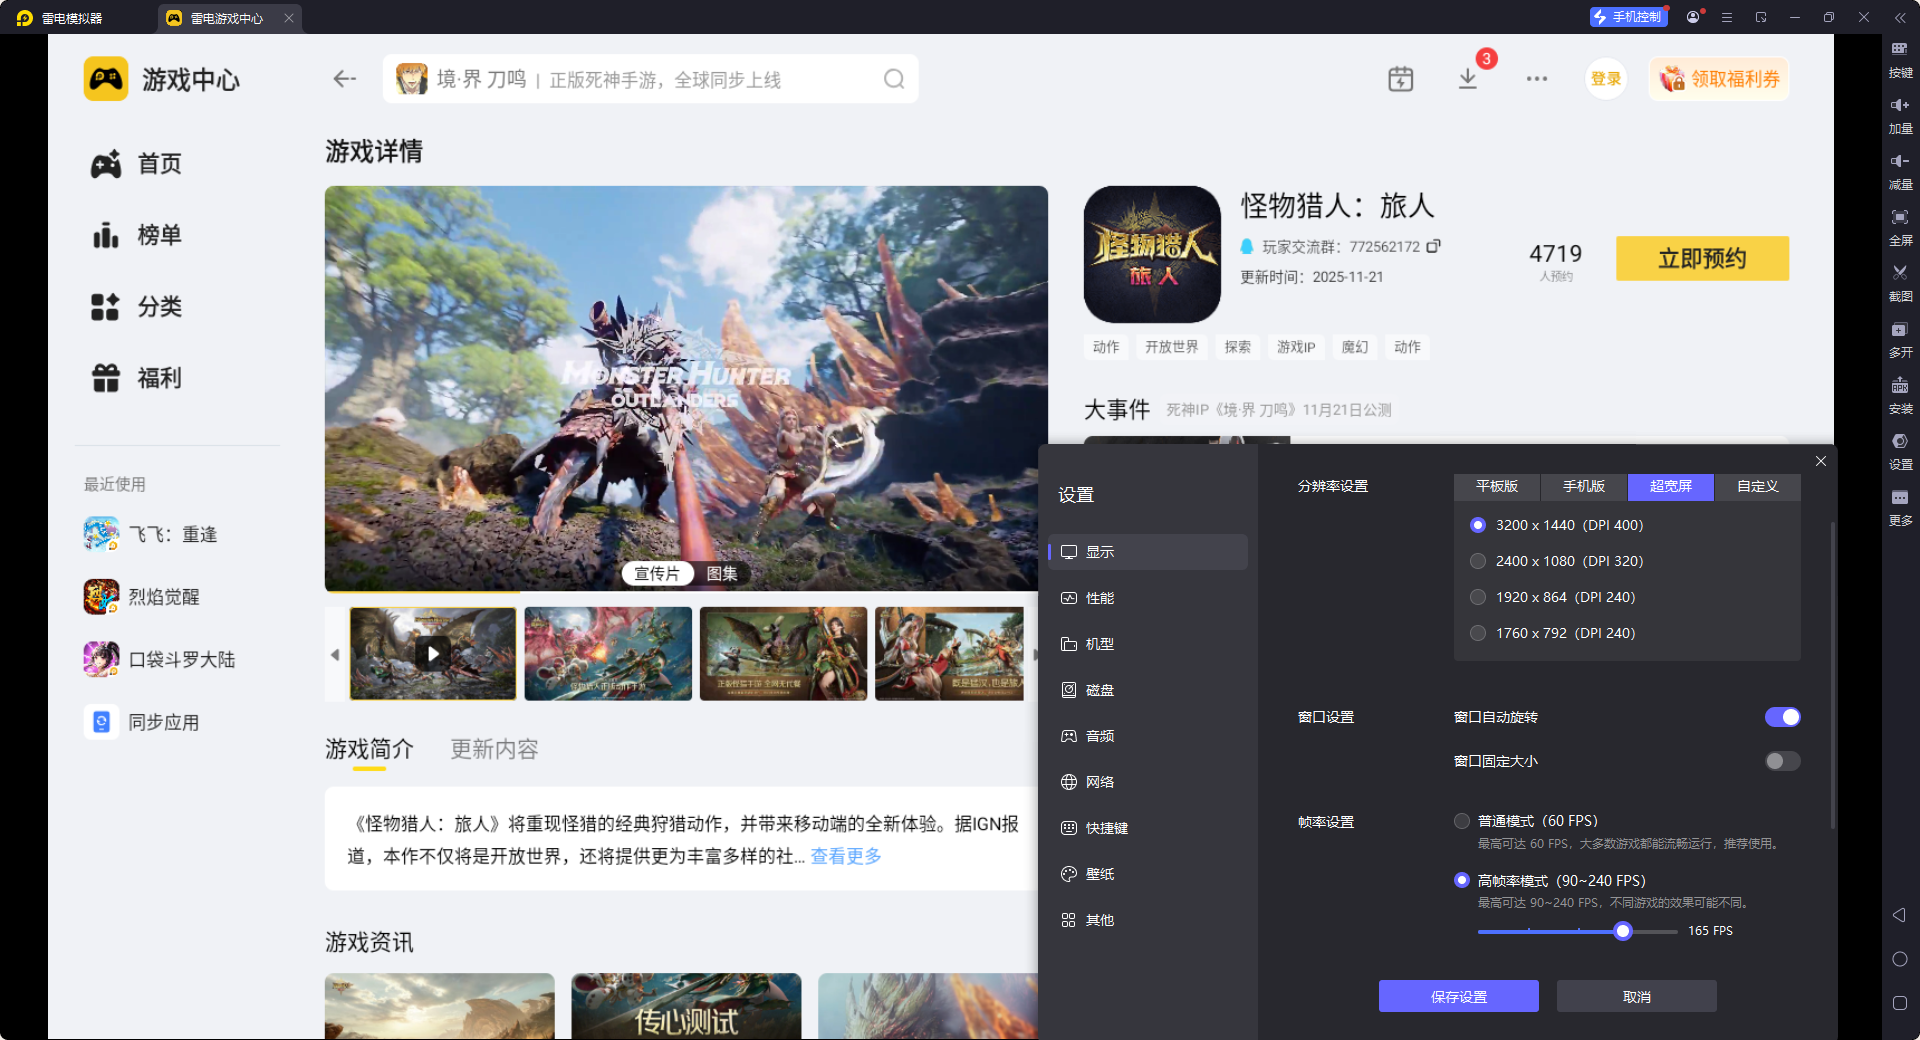Select the 2400 x 1080 resolution option
Screen dimensions: 1920x1040
click(x=1478, y=561)
